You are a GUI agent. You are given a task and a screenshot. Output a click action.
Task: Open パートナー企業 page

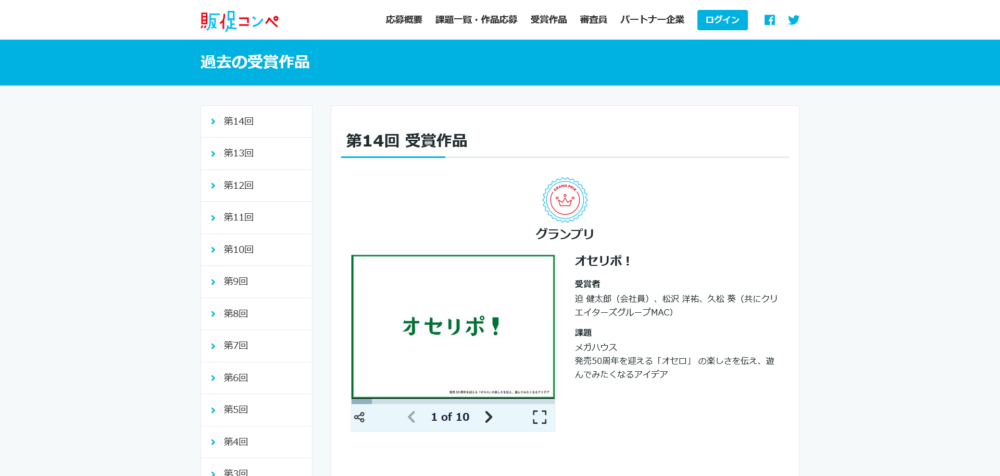coord(652,20)
